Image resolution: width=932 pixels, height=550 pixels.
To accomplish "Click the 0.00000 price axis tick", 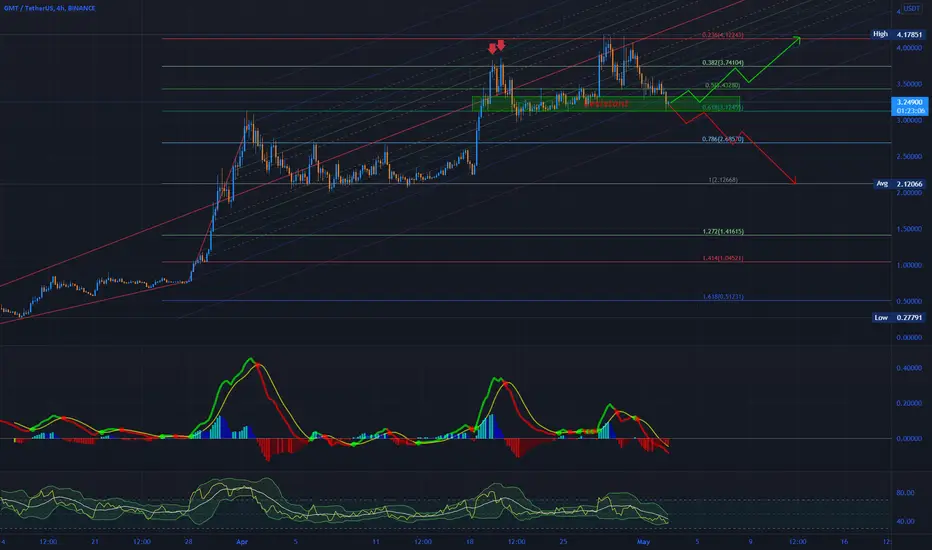I will (909, 338).
